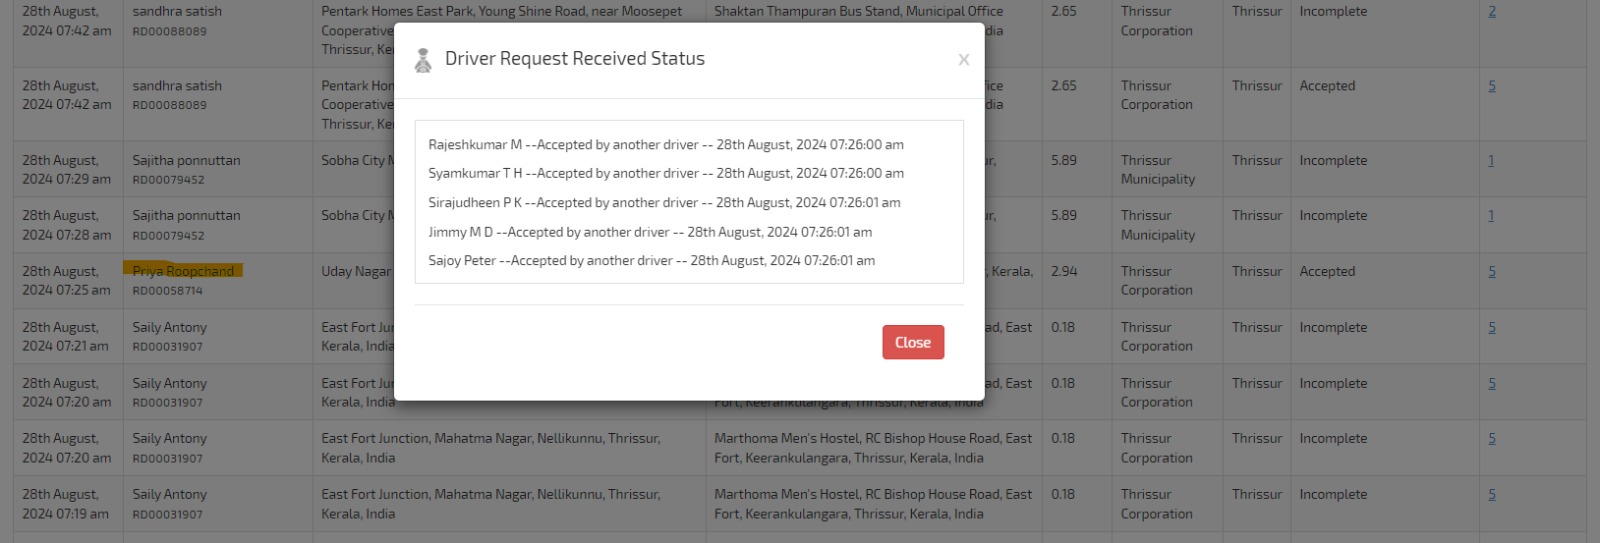The height and width of the screenshot is (543, 1600).
Task: Select the Sajoy Peter status entry
Action: tap(651, 261)
